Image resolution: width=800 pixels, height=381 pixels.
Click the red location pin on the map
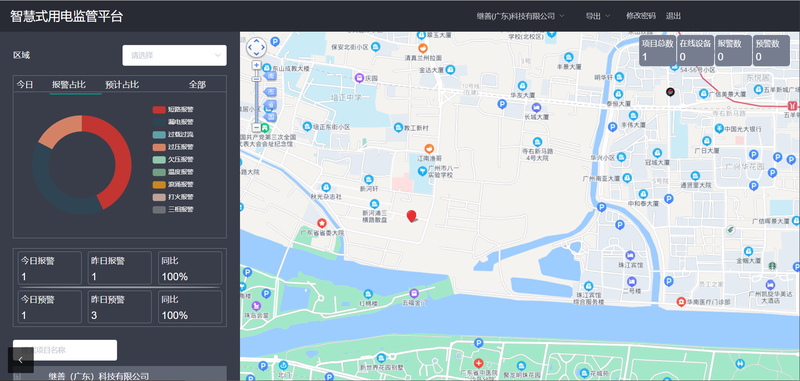411,216
